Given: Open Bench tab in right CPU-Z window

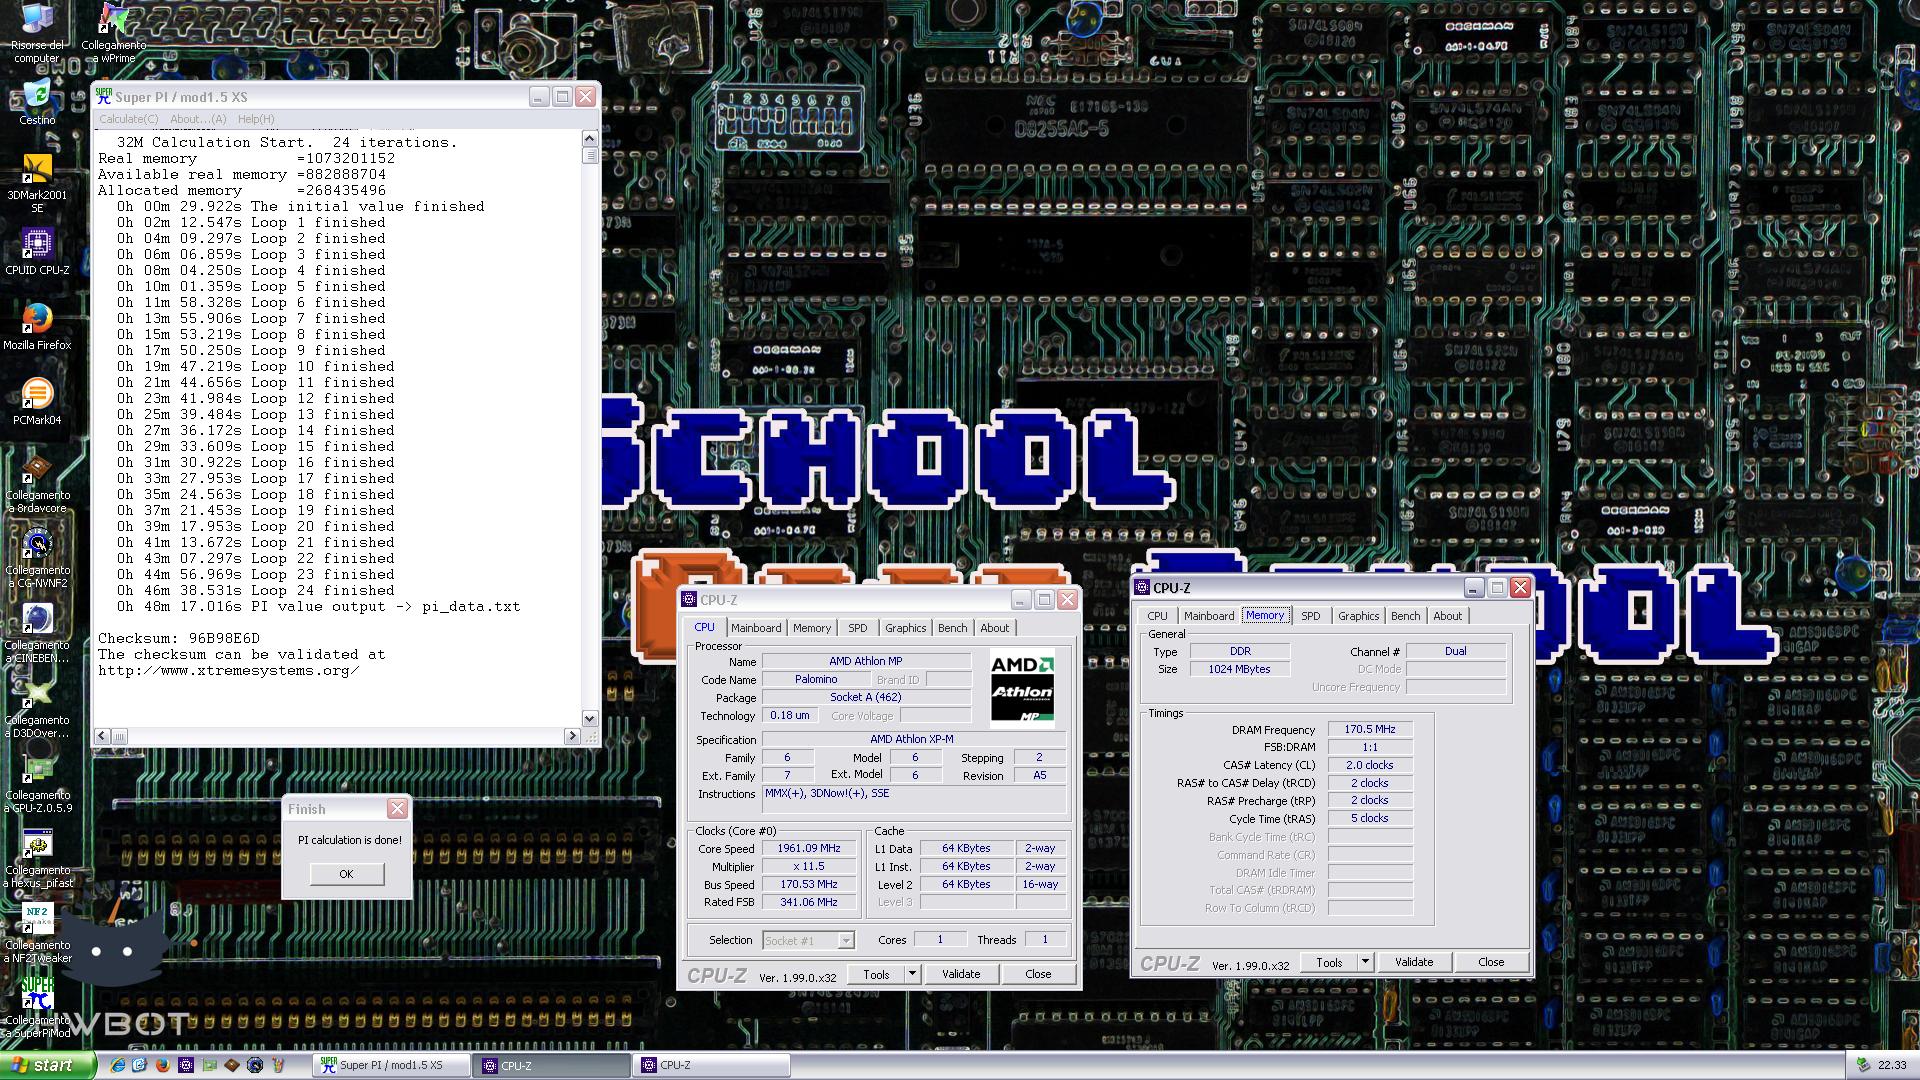Looking at the screenshot, I should tap(1406, 616).
